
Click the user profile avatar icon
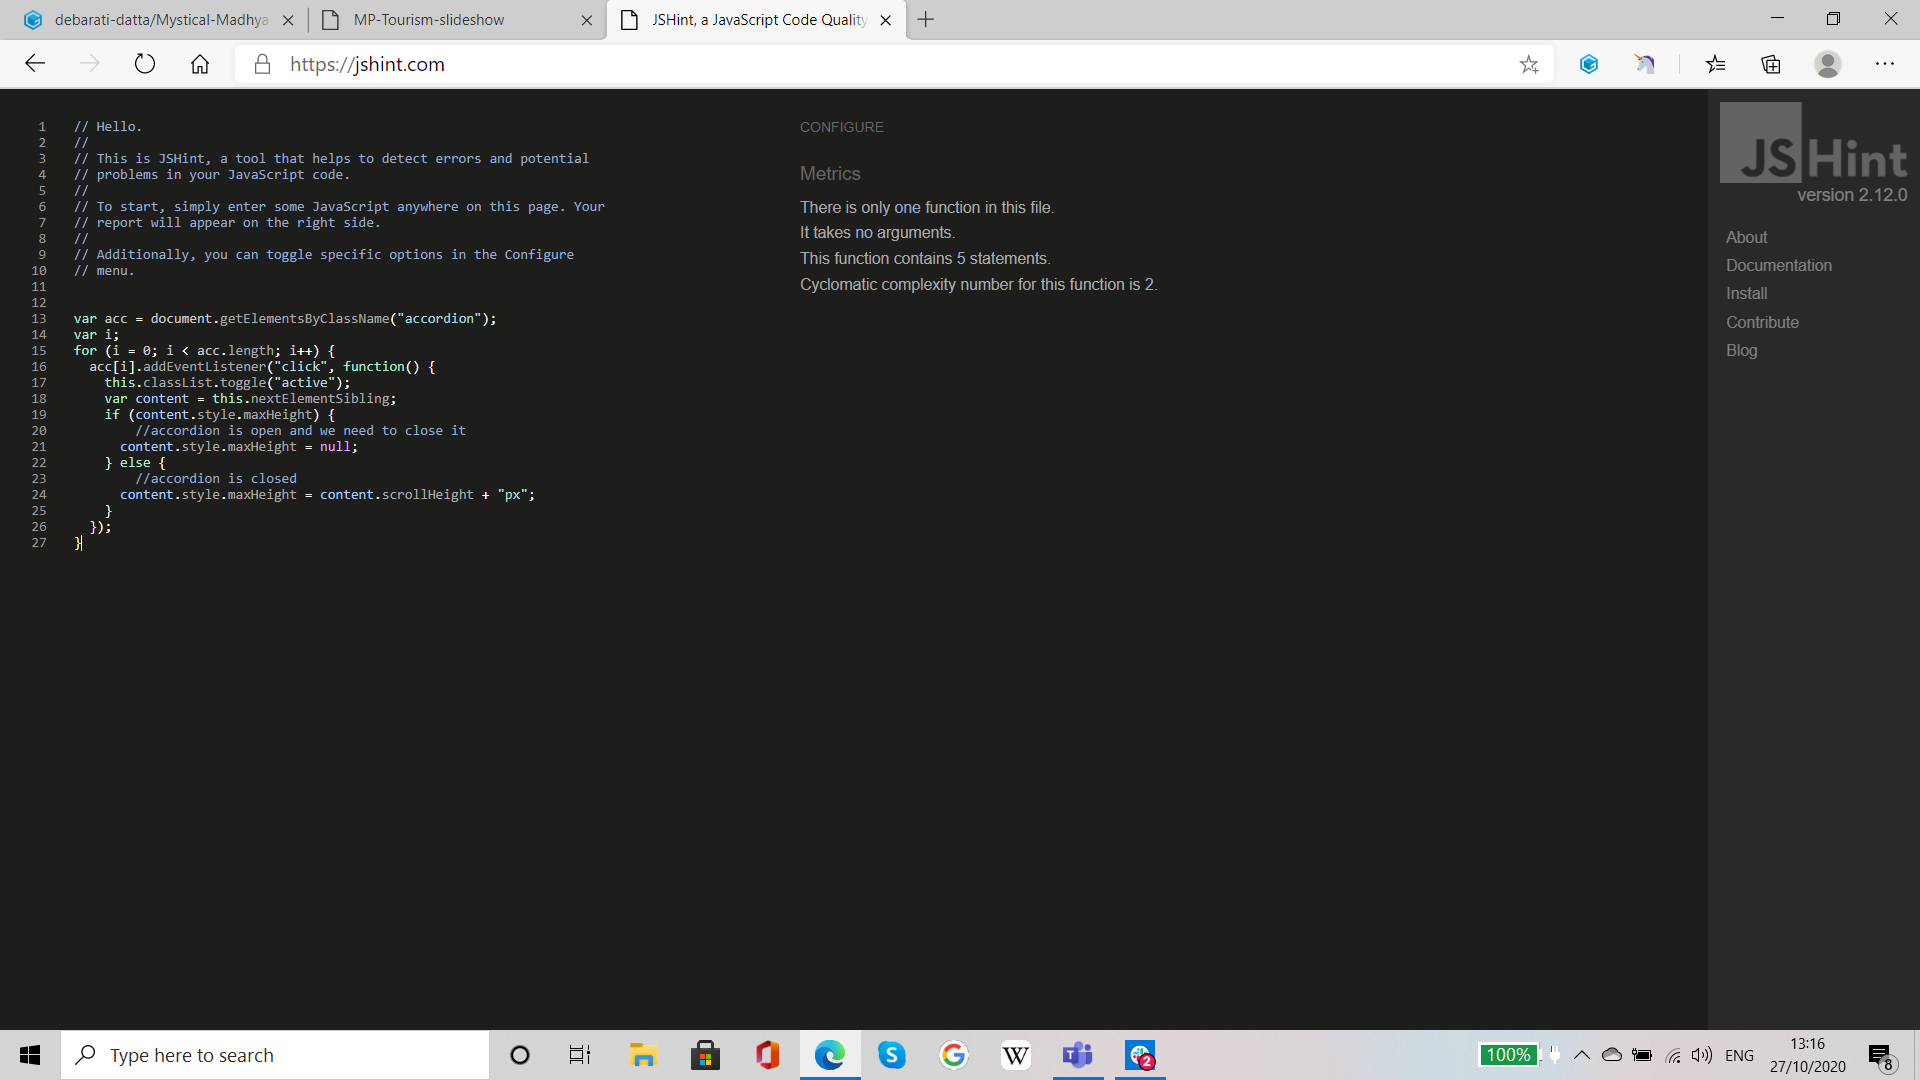tap(1828, 64)
